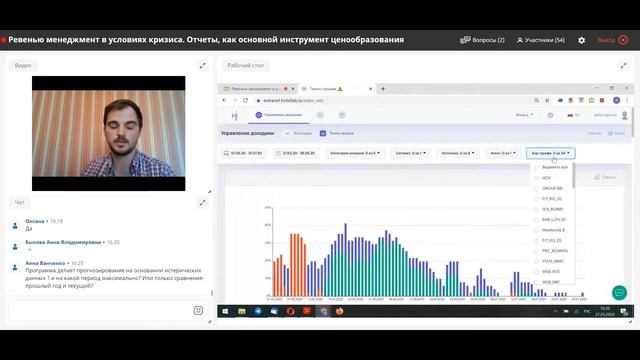The width and height of the screenshot is (640, 360).
Task: Check BAR_LOYLTY tariff code
Action: click(x=536, y=220)
